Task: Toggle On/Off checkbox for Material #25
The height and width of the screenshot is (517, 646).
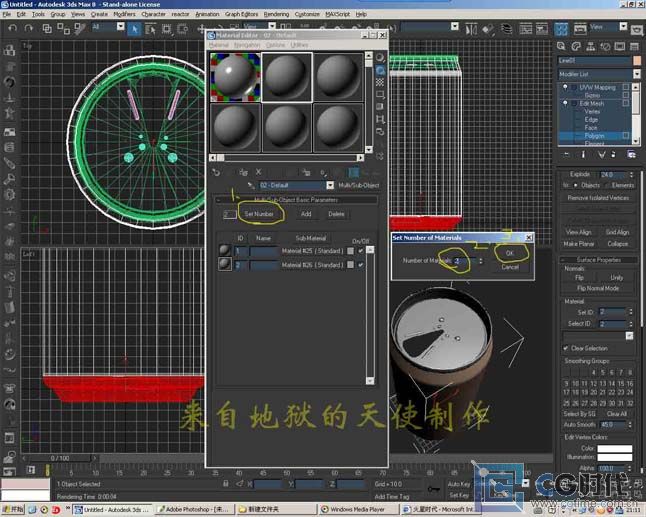Action: [361, 251]
